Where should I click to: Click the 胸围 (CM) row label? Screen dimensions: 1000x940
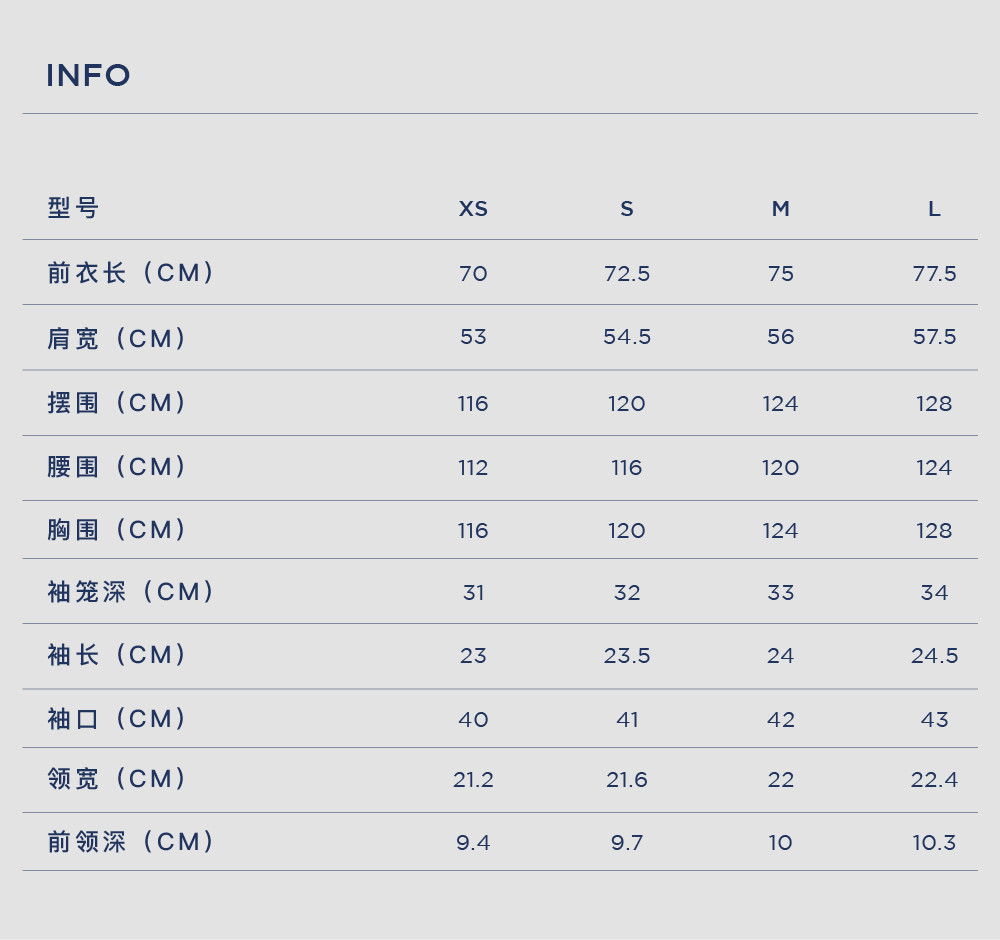[x=117, y=529]
